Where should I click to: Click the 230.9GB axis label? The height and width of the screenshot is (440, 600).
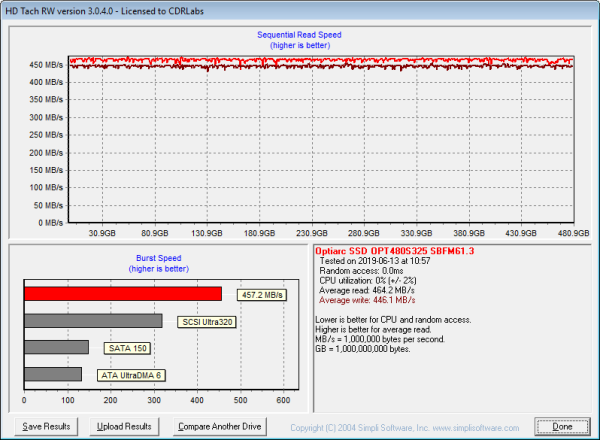(x=312, y=233)
